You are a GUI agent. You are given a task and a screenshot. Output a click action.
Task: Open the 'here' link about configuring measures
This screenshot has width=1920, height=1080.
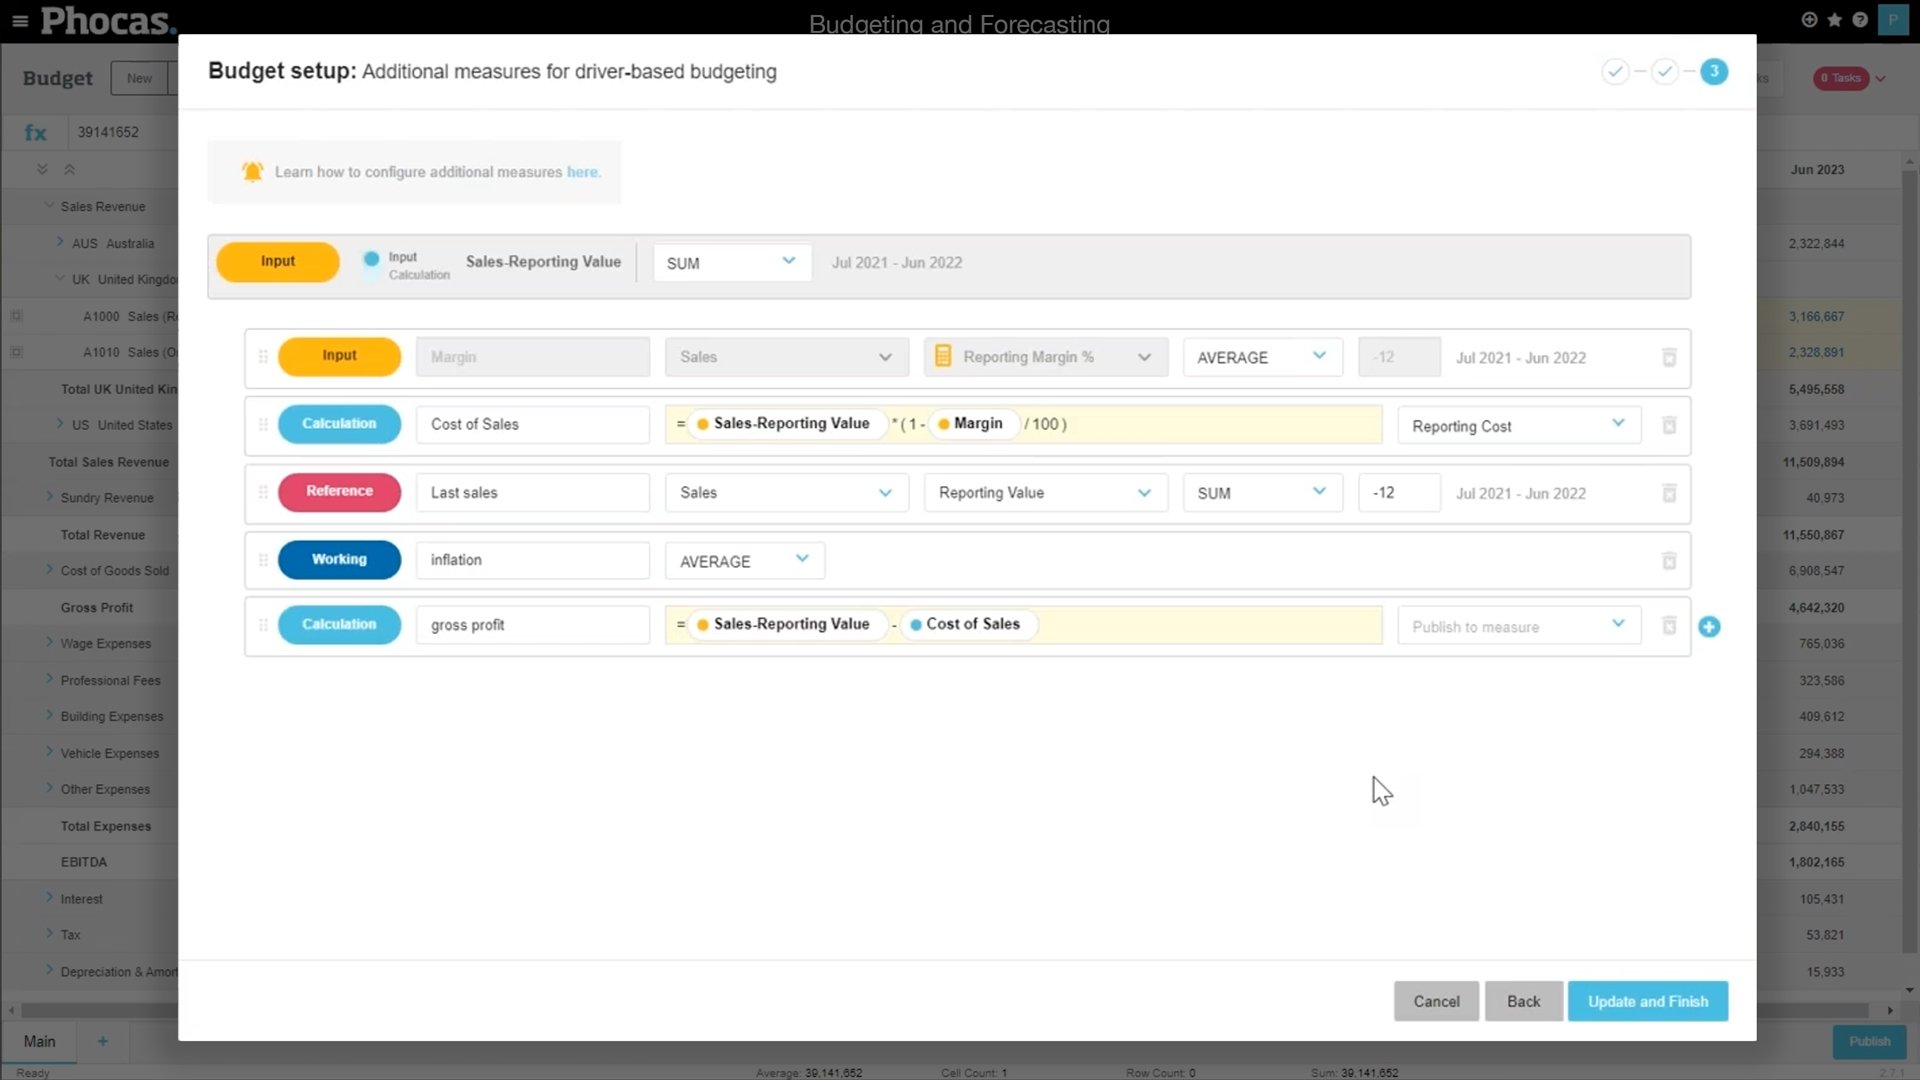(583, 172)
